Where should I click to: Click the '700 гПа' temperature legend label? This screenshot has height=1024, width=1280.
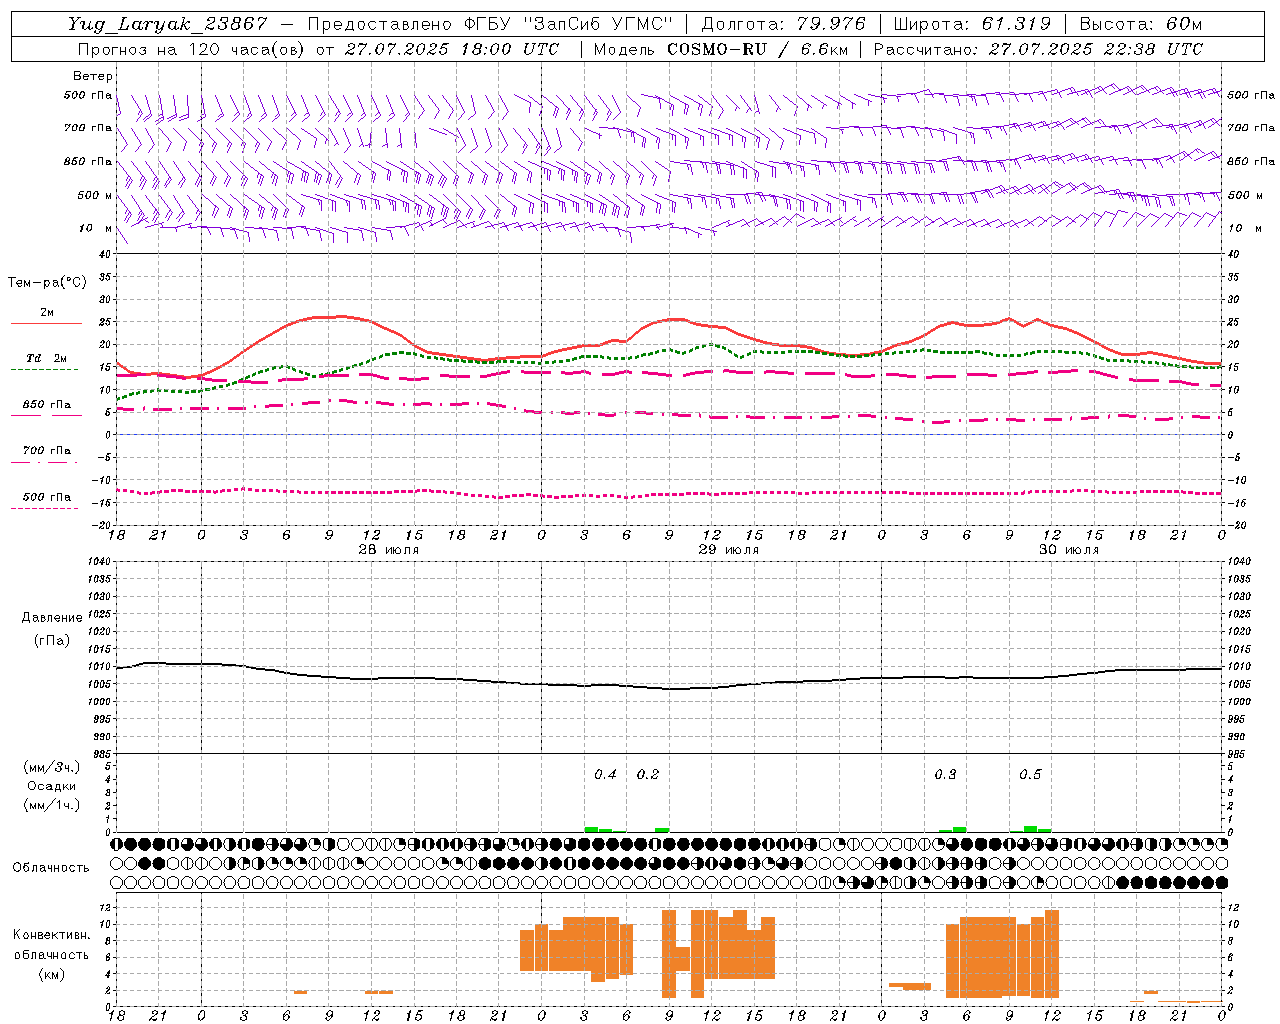pos(47,450)
